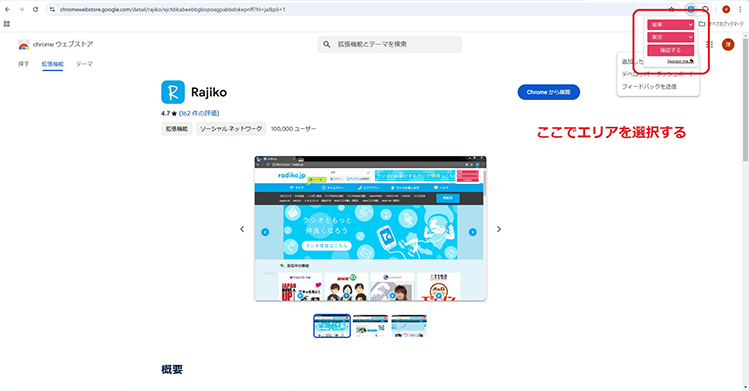
Task: Click the Chrome から削除 button
Action: tap(548, 92)
